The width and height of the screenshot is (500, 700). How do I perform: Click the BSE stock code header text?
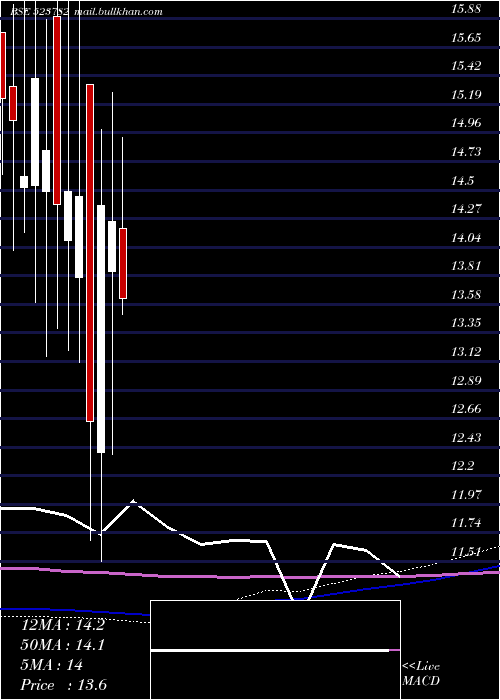39,12
